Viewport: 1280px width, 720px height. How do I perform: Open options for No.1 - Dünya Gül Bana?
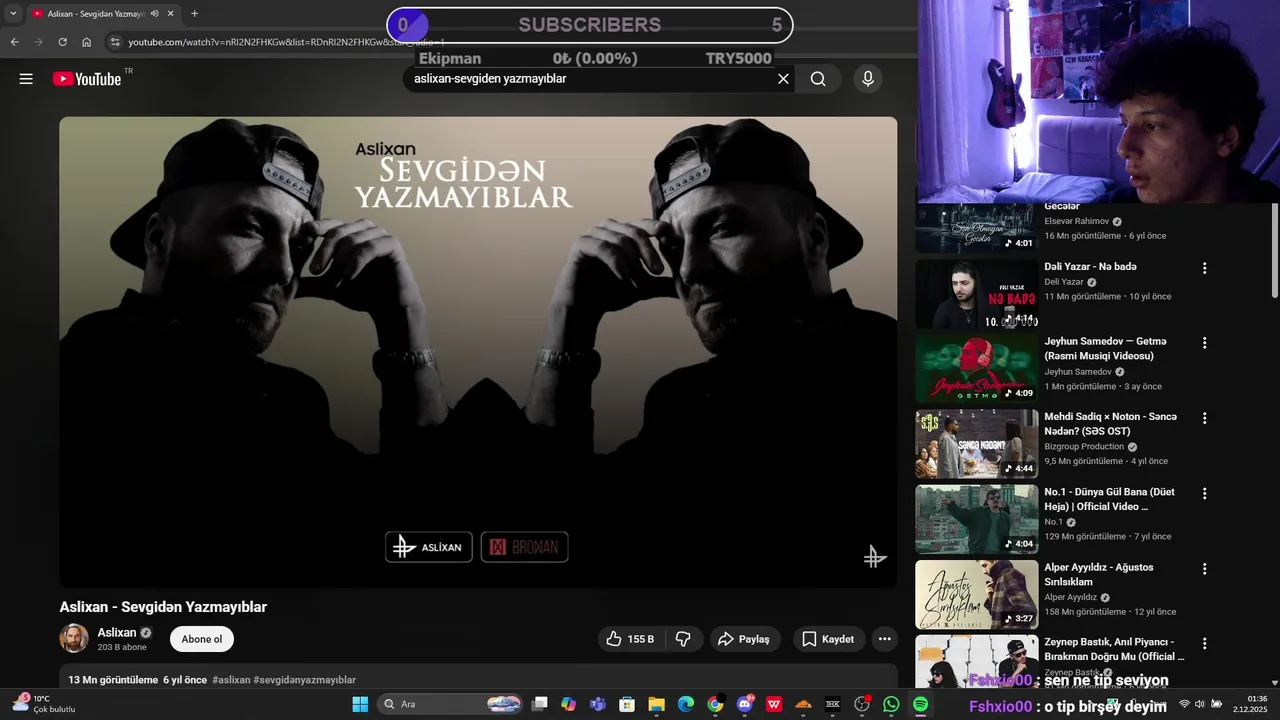(x=1204, y=493)
